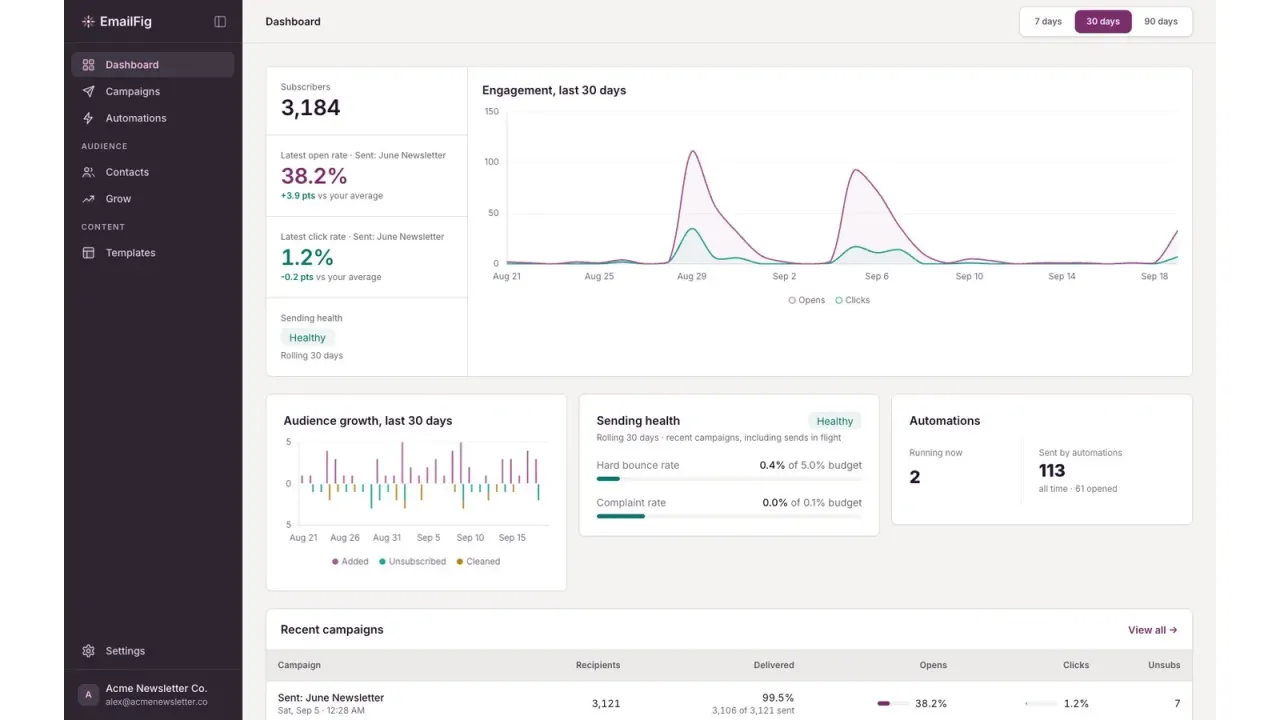The height and width of the screenshot is (720, 1280).
Task: Open Settings in the sidebar
Action: click(153, 651)
